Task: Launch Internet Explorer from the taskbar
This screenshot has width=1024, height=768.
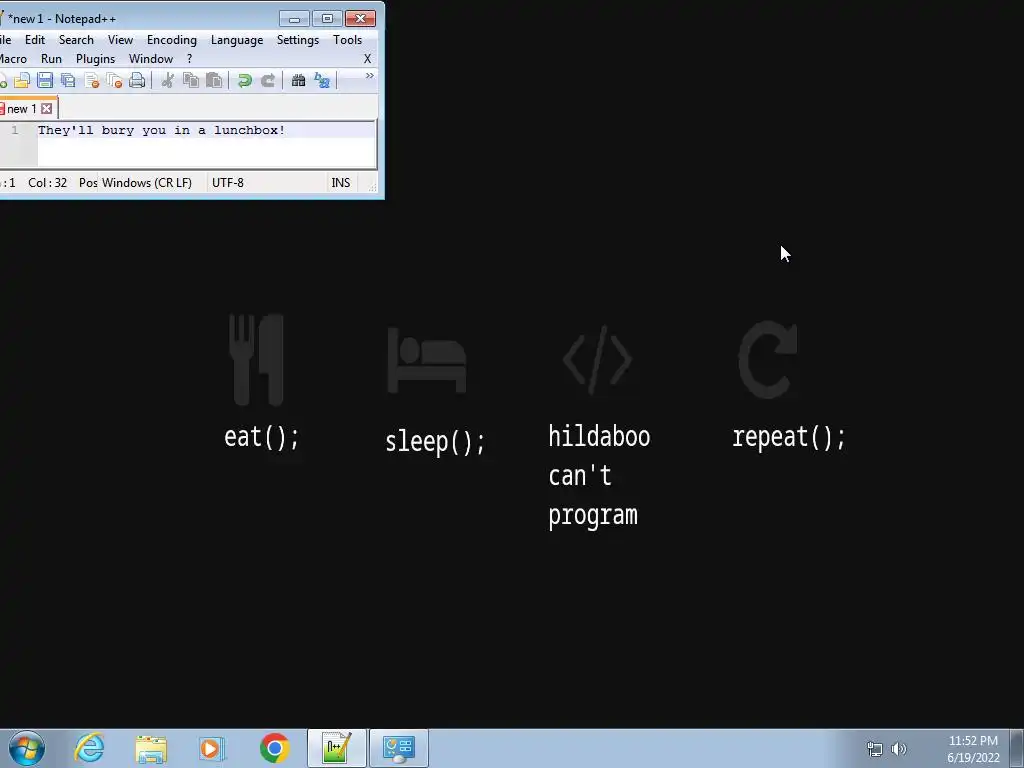Action: (89, 748)
